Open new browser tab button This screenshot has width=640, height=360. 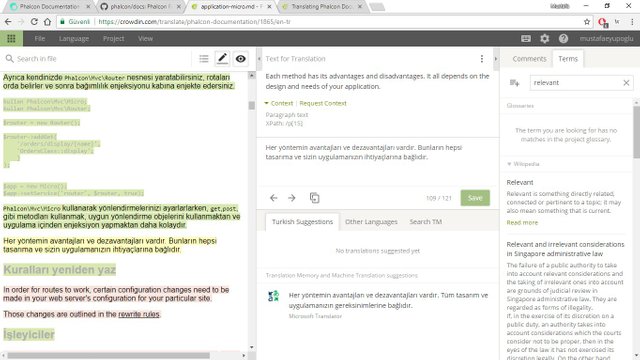tap(378, 7)
